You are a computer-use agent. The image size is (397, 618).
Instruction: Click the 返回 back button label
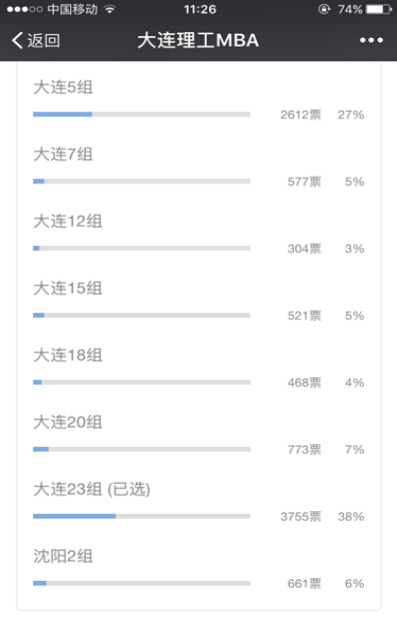(x=44, y=41)
